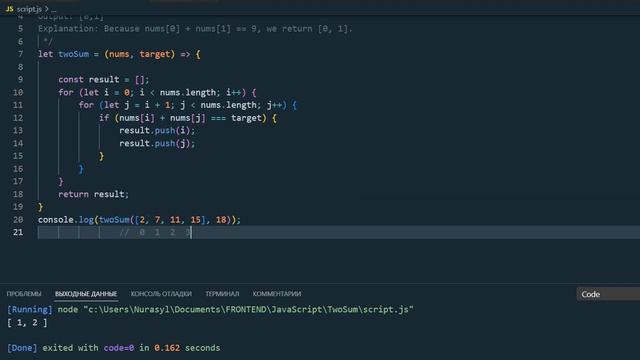Image resolution: width=640 pixels, height=360 pixels.
Task: Click line number 10 in the gutter
Action: 18,93
